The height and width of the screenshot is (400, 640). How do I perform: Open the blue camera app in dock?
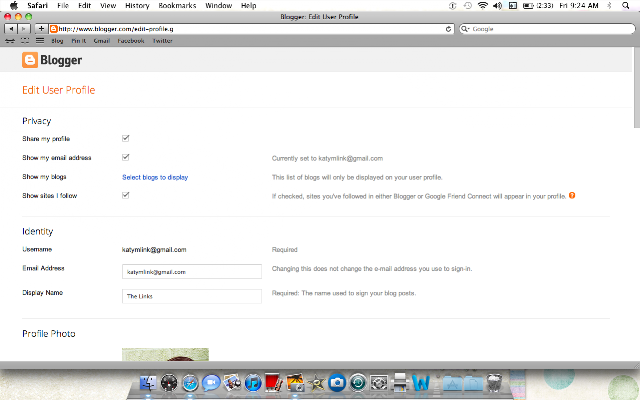[x=337, y=383]
